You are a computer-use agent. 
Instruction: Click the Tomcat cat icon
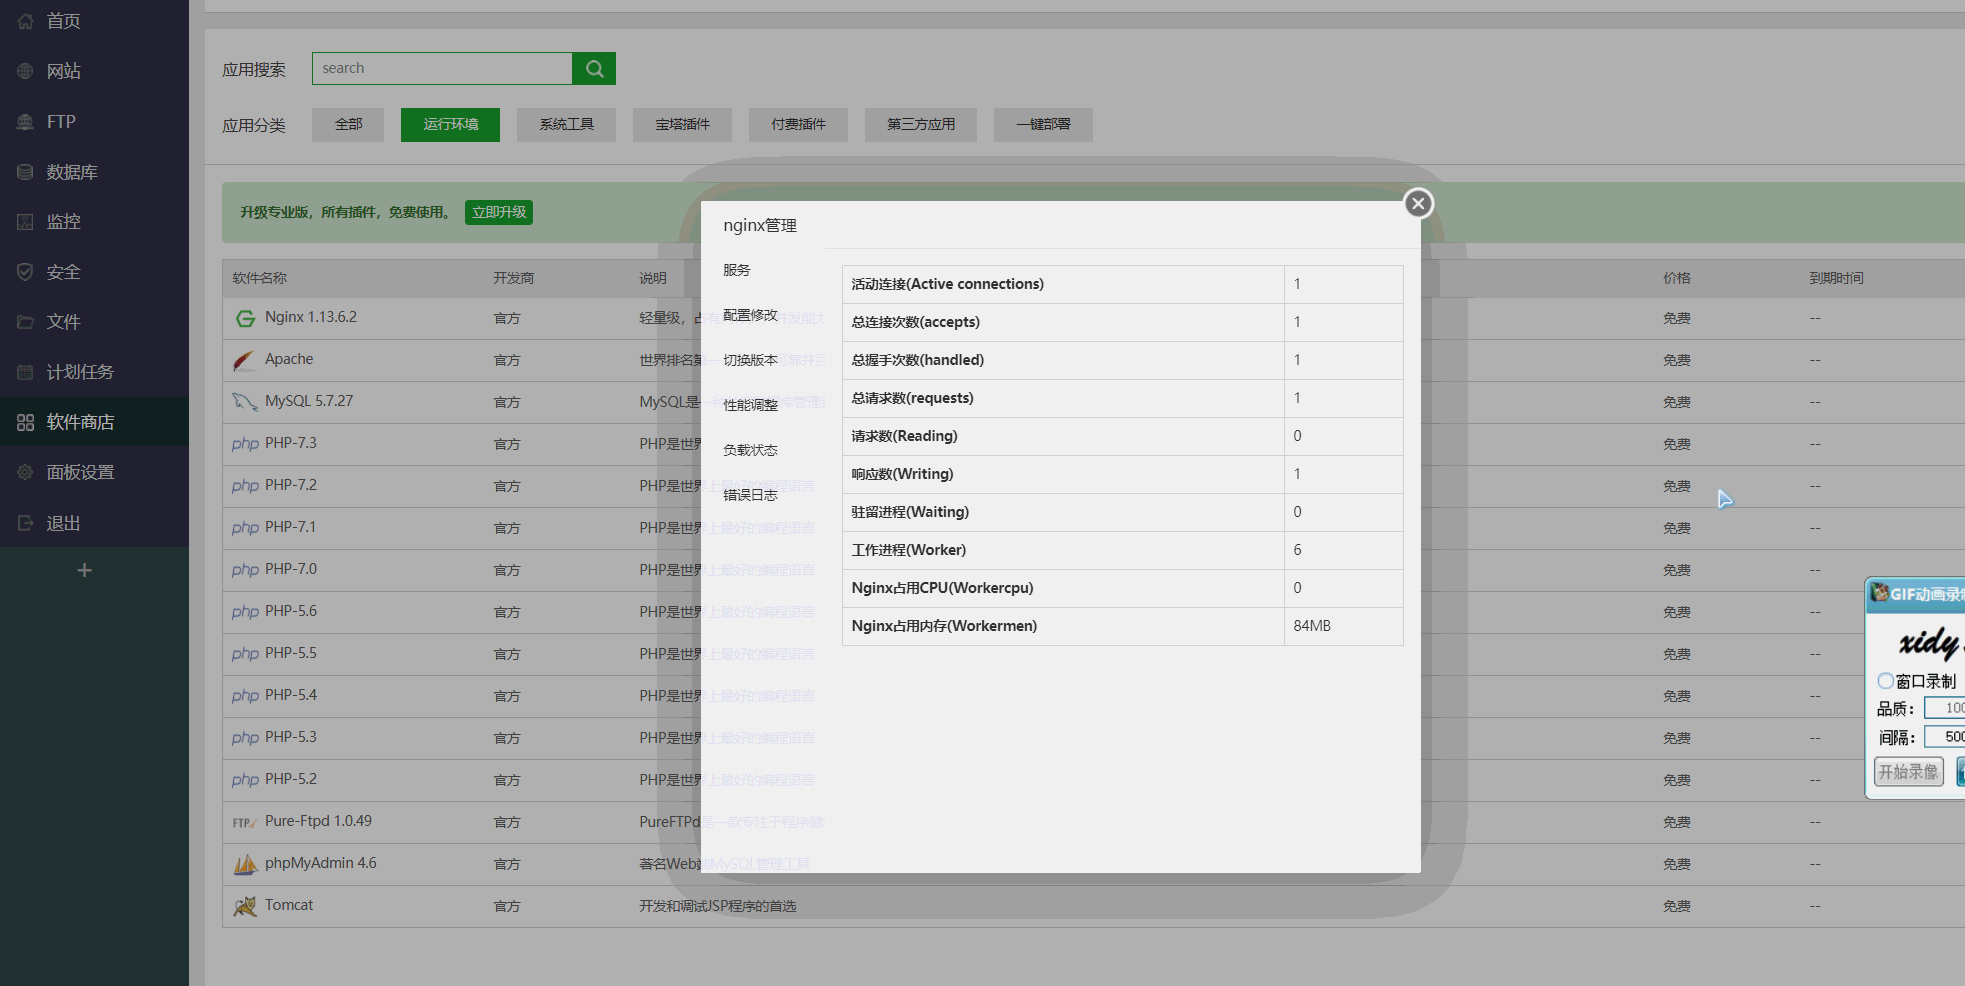click(x=245, y=906)
